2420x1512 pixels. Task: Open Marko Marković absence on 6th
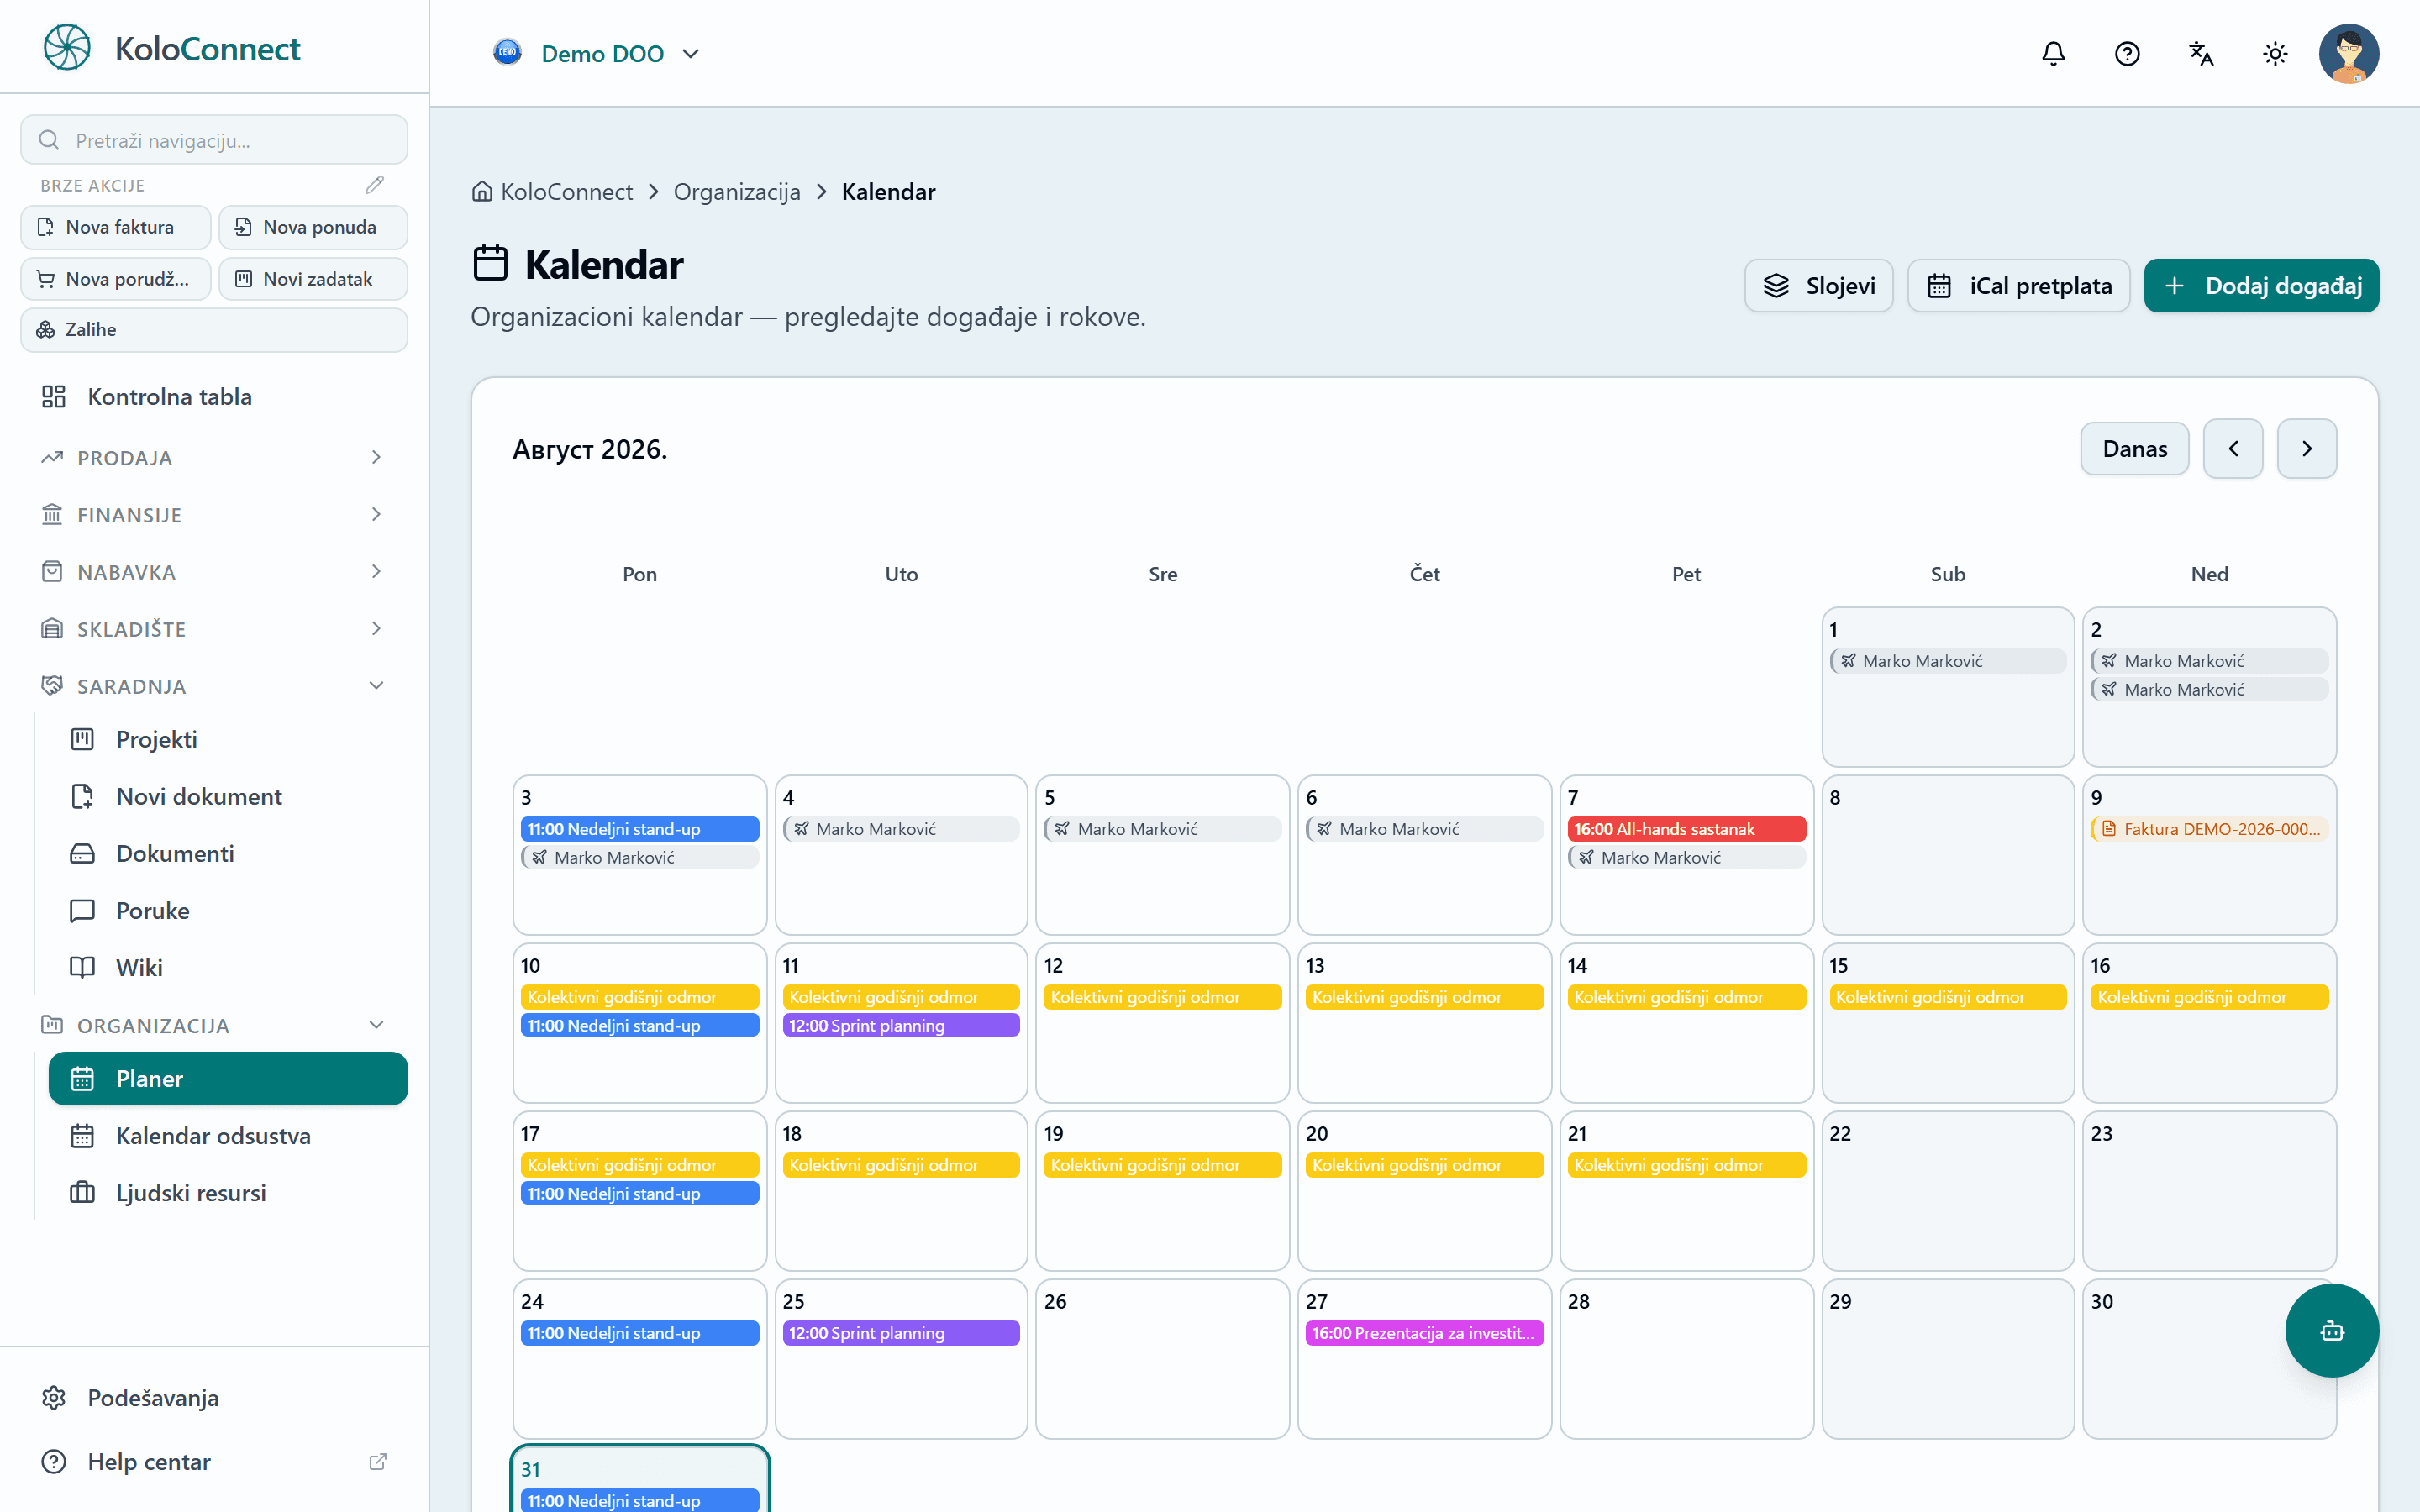[1424, 829]
